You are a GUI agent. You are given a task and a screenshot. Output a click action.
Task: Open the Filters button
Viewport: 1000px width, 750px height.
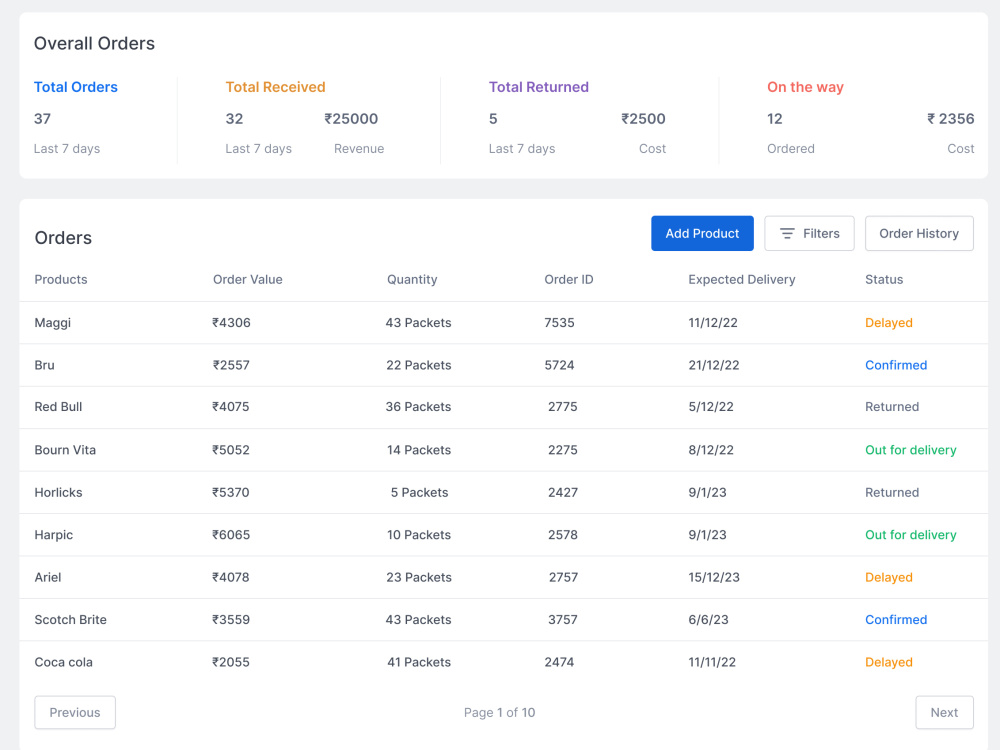click(x=809, y=233)
